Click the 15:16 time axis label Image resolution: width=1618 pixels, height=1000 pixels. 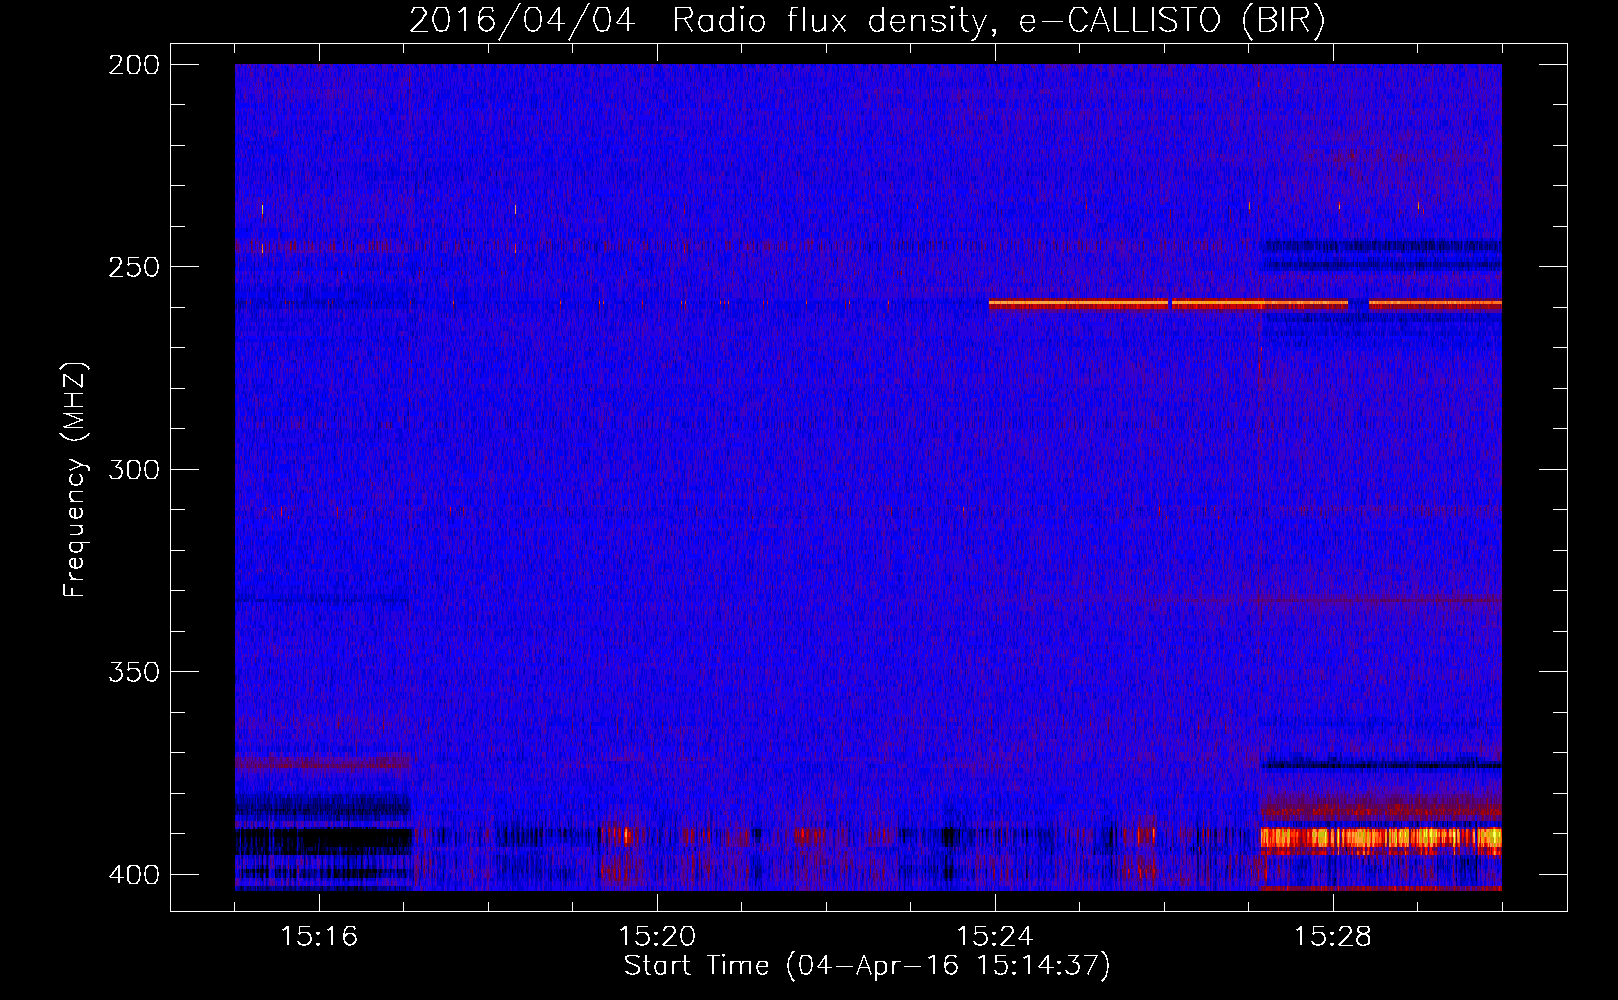tap(319, 937)
